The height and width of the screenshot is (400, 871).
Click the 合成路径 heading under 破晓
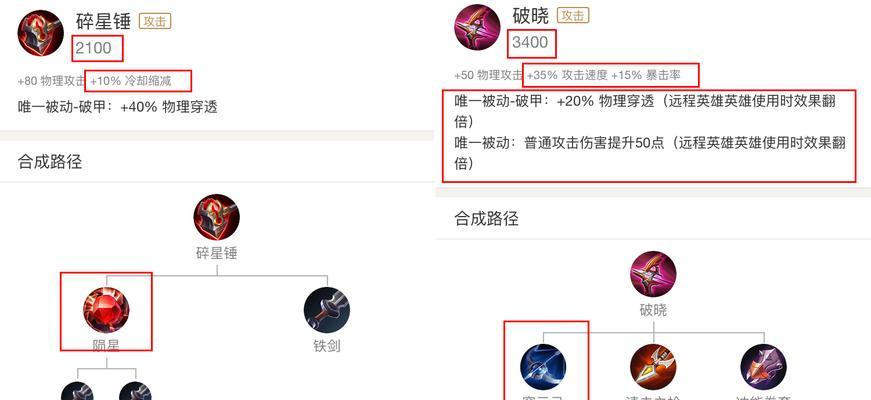point(487,218)
